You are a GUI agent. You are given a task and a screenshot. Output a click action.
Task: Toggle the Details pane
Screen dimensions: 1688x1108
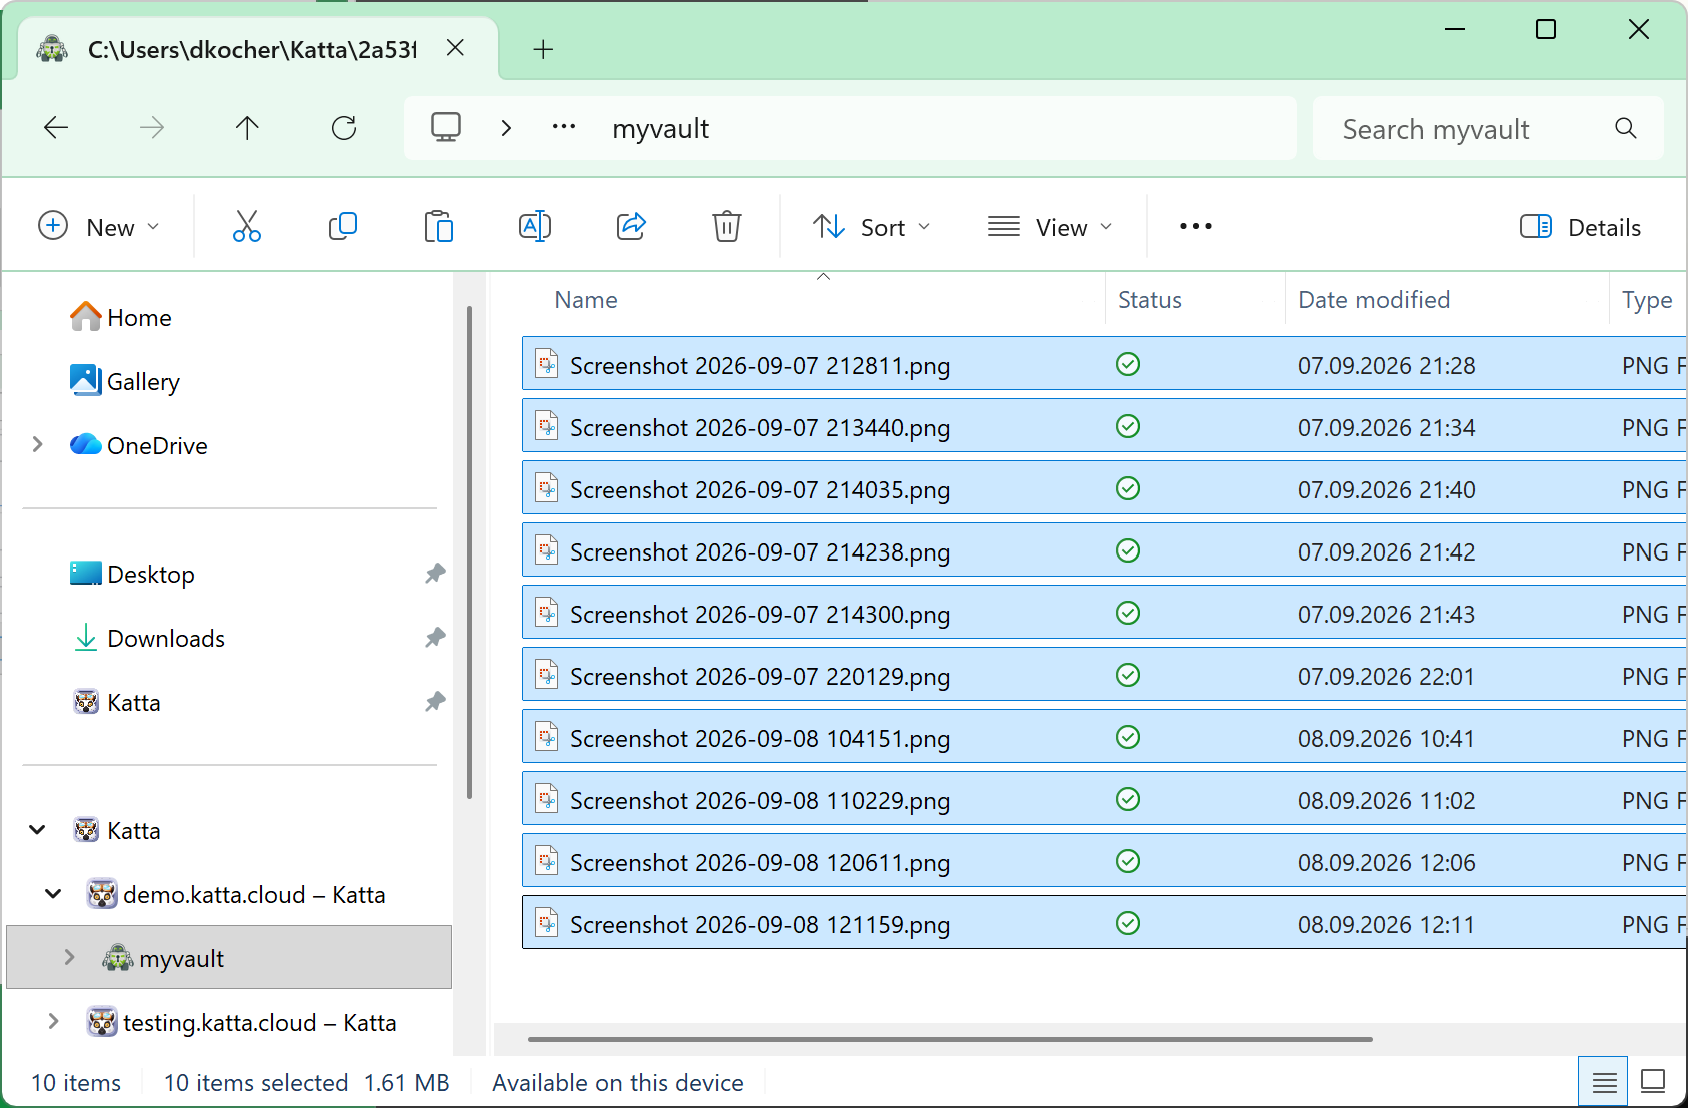click(1580, 227)
